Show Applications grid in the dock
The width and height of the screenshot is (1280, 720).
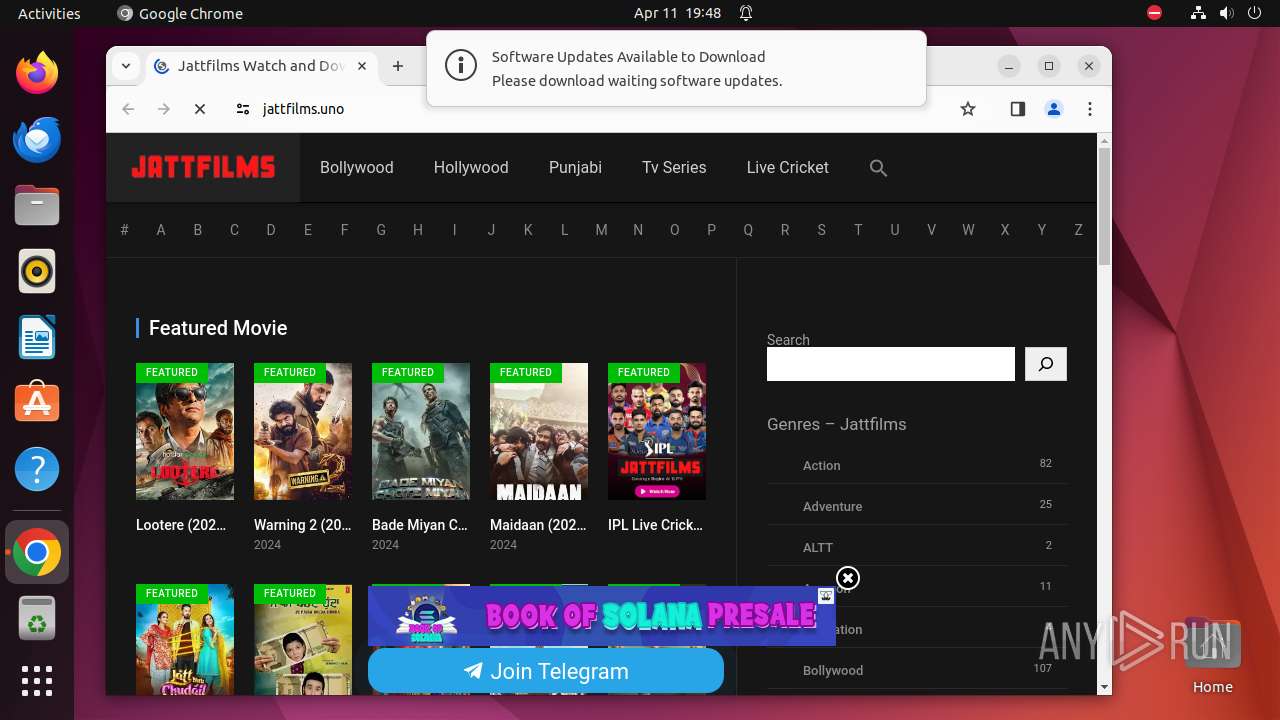point(37,681)
